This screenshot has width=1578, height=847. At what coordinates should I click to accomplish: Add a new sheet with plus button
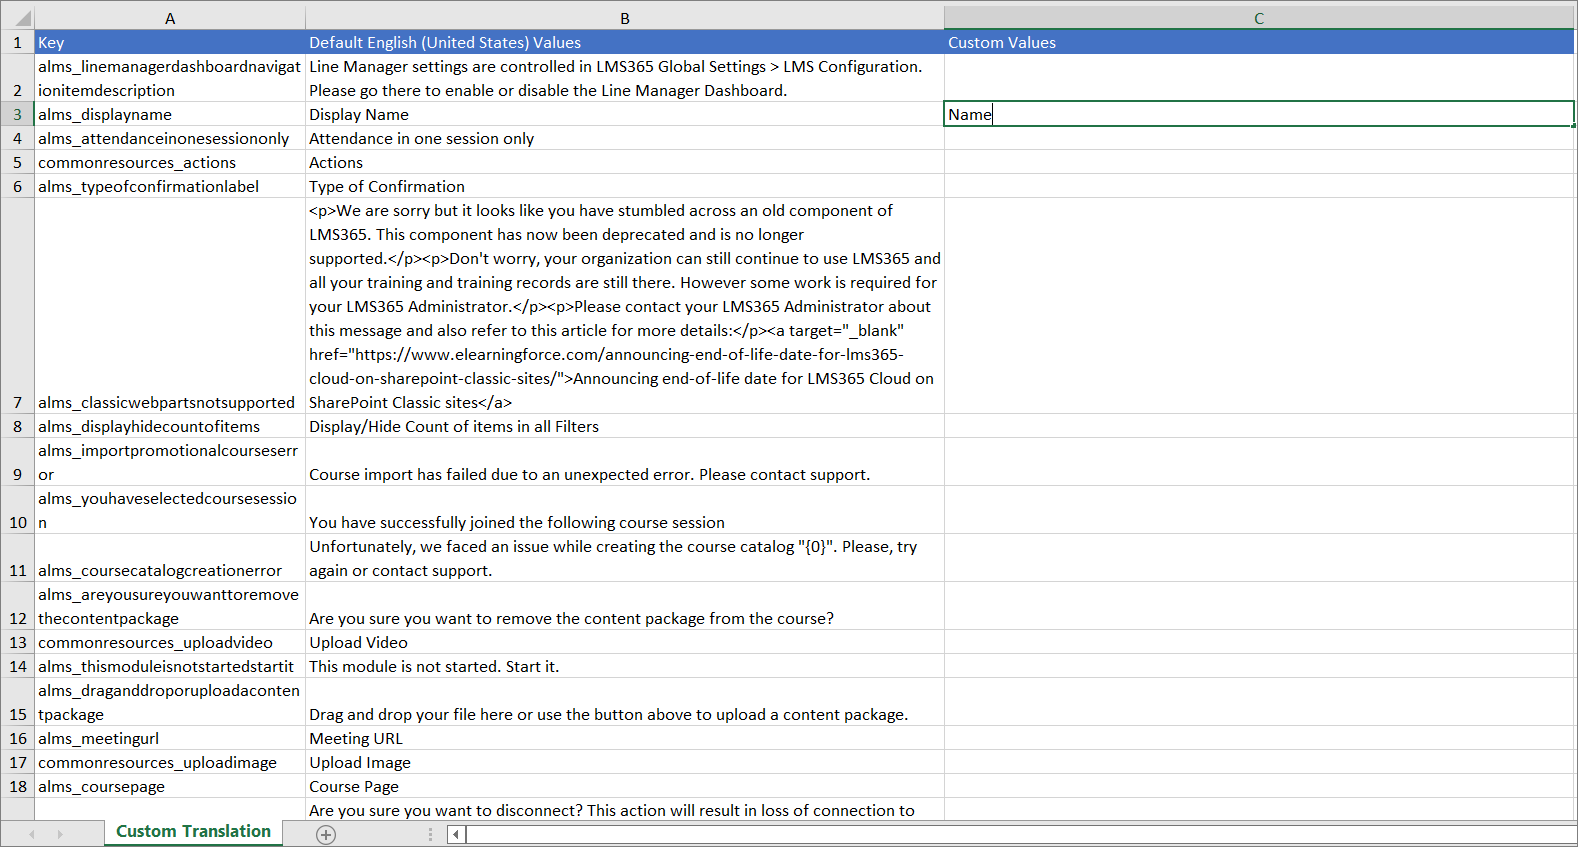(326, 834)
